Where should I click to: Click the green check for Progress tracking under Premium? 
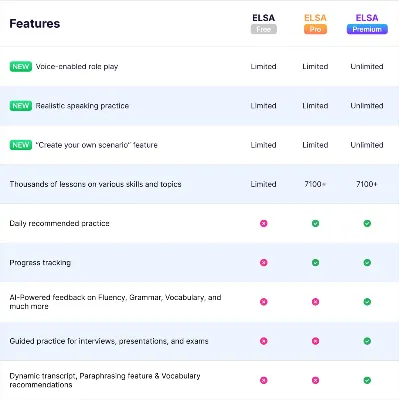367,263
